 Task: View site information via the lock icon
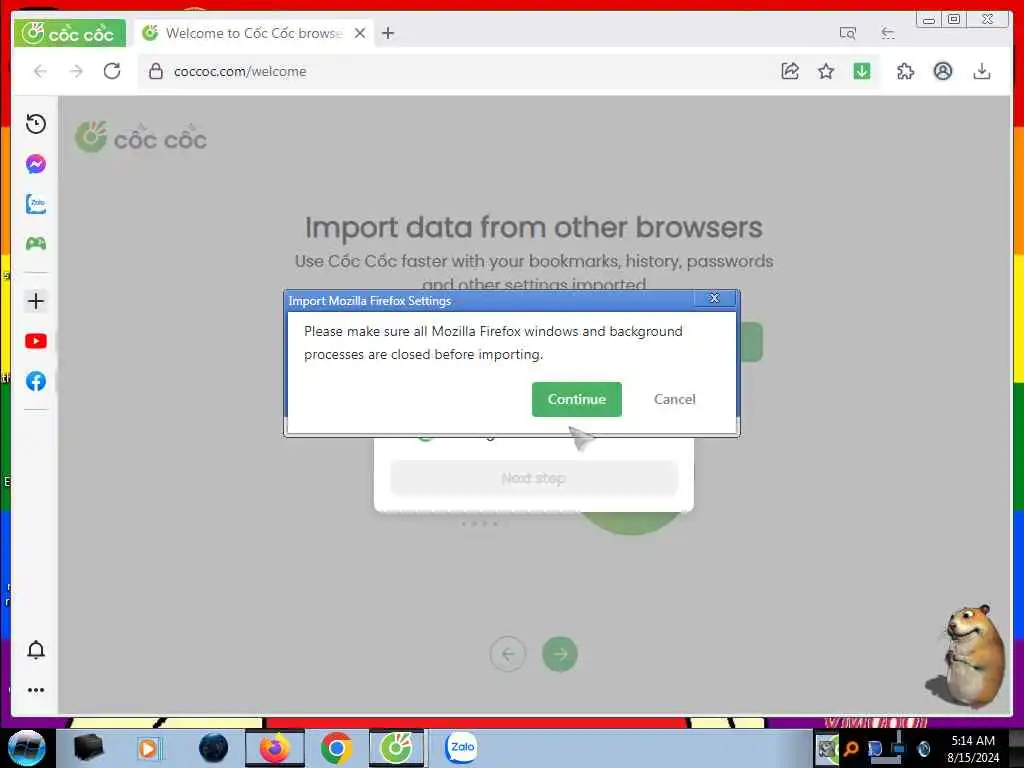(155, 71)
